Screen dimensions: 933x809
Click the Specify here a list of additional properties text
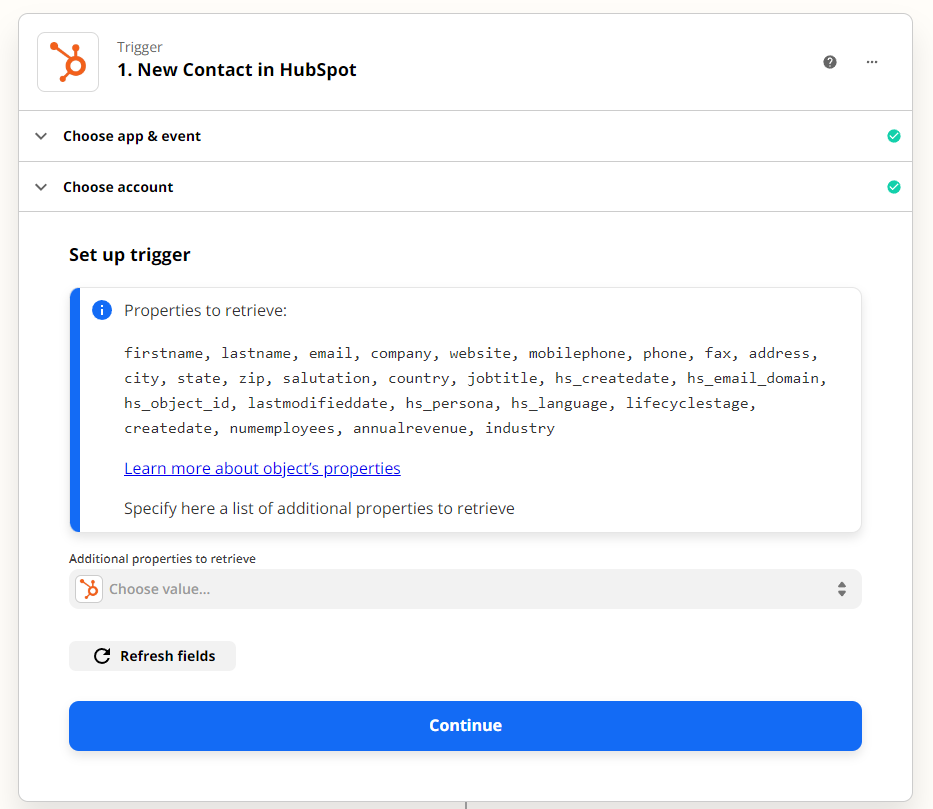coord(319,509)
